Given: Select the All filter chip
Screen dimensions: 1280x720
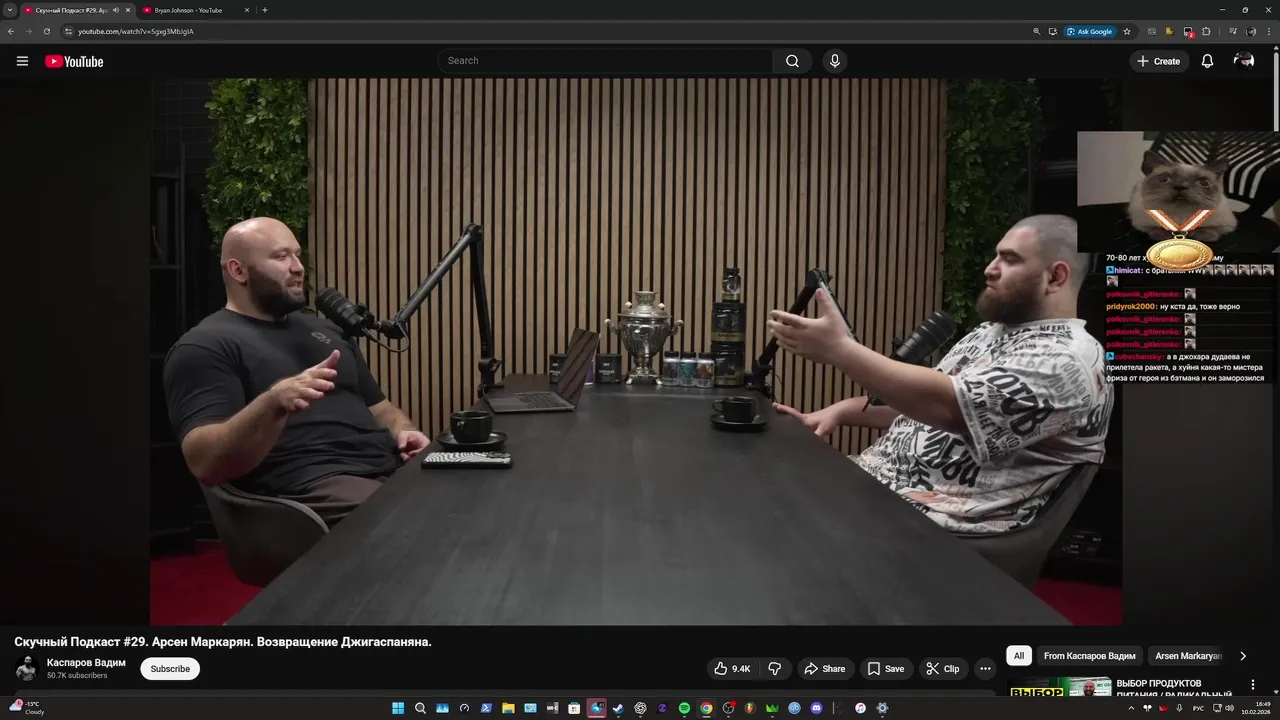Looking at the screenshot, I should (1019, 656).
